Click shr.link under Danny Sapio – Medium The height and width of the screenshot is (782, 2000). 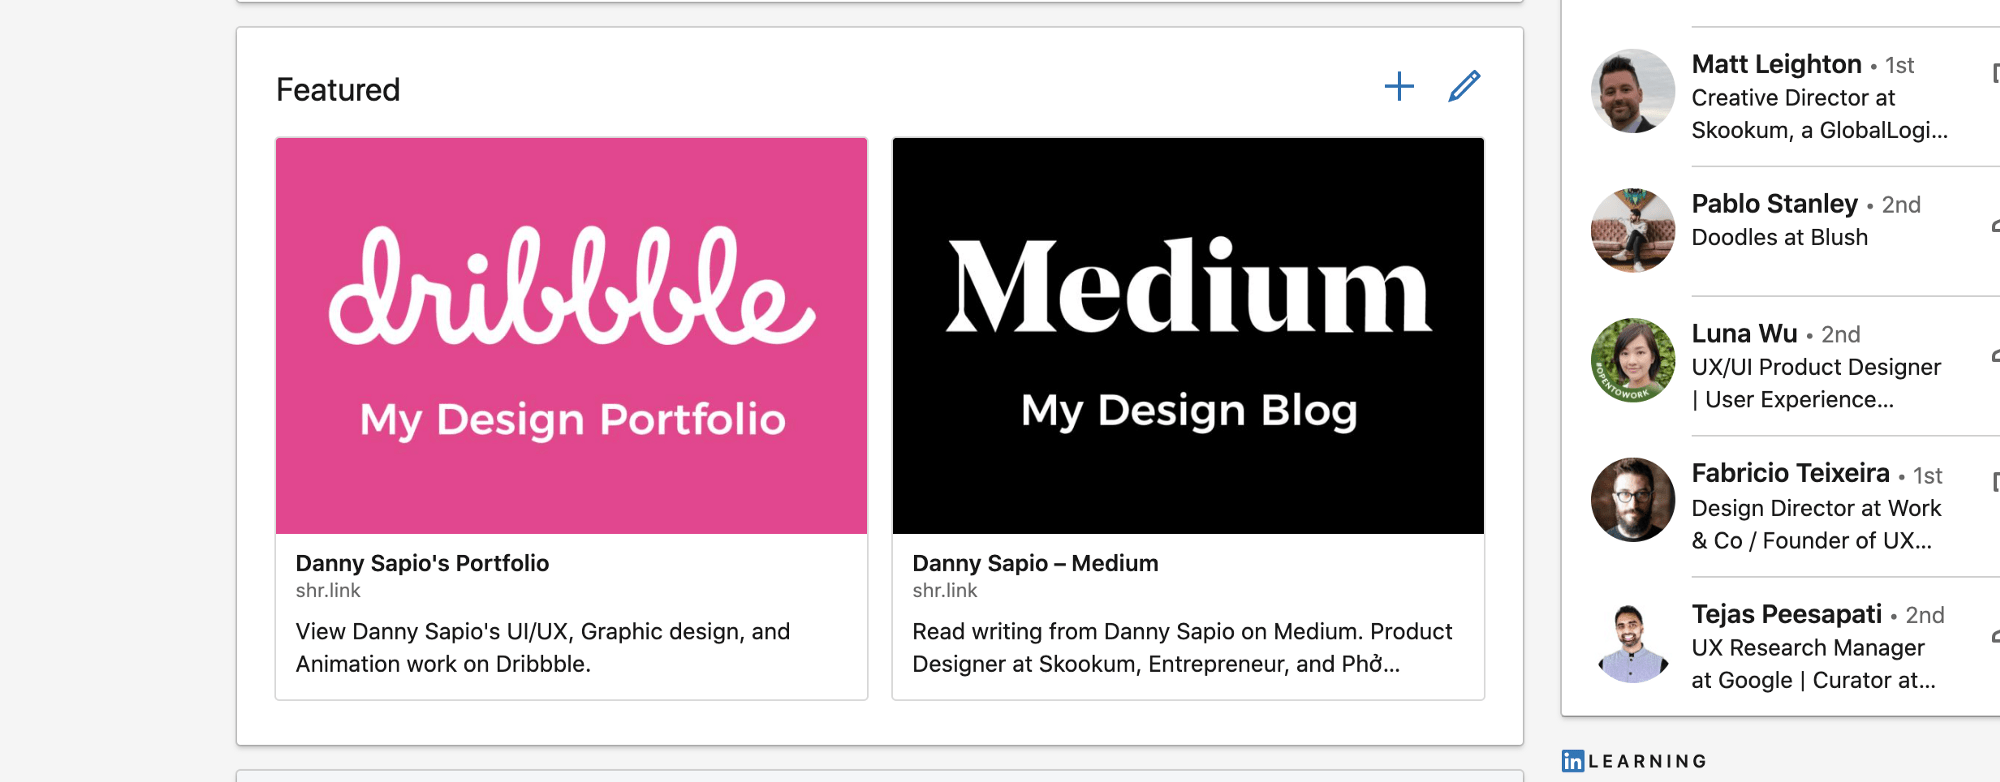click(x=945, y=591)
